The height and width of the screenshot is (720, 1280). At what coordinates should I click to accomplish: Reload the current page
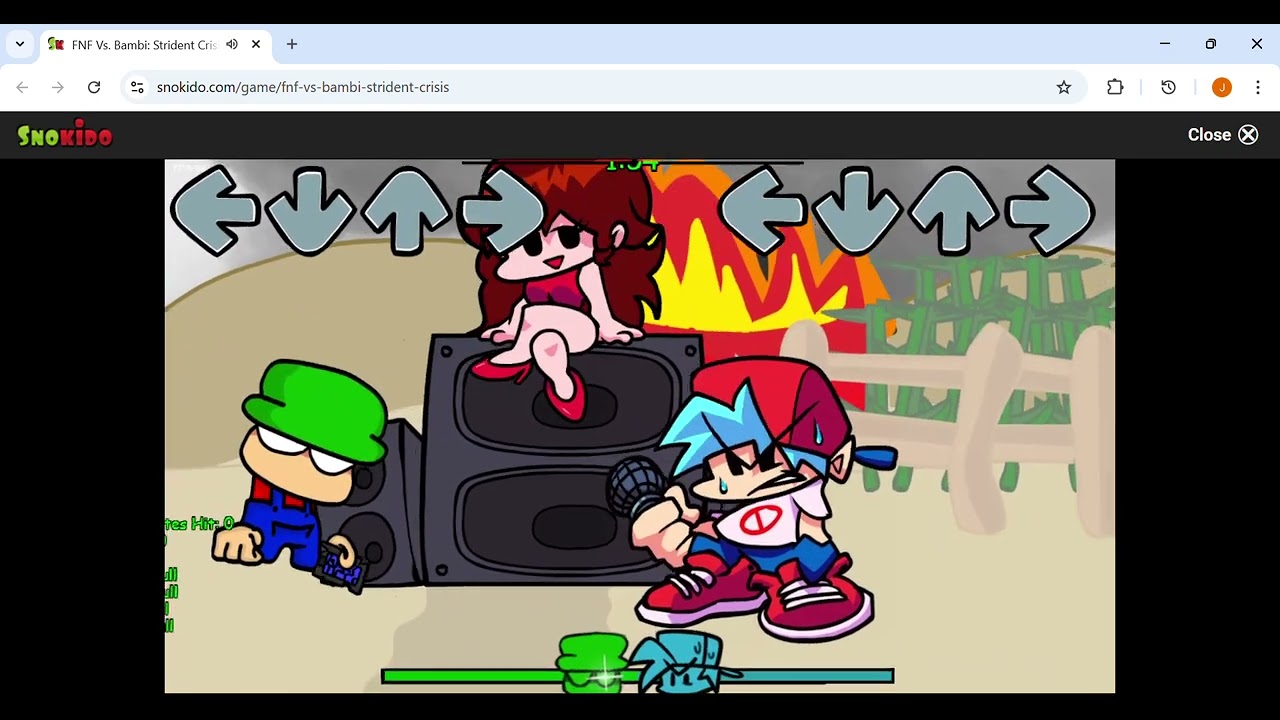[x=94, y=87]
